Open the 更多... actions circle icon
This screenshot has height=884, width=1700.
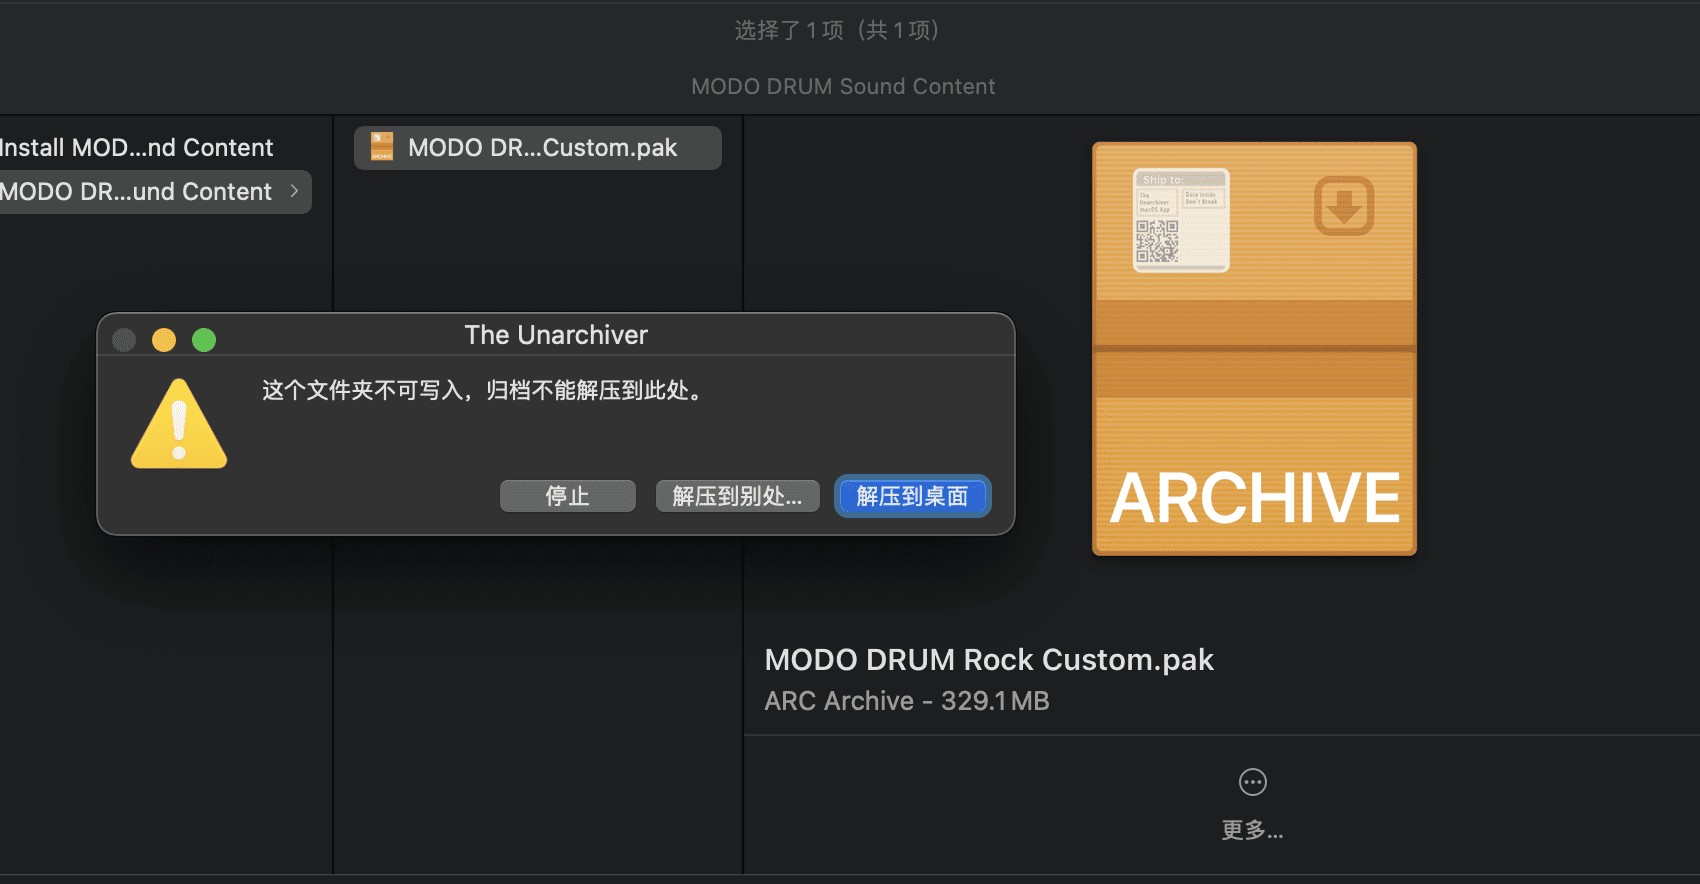pyautogui.click(x=1252, y=782)
